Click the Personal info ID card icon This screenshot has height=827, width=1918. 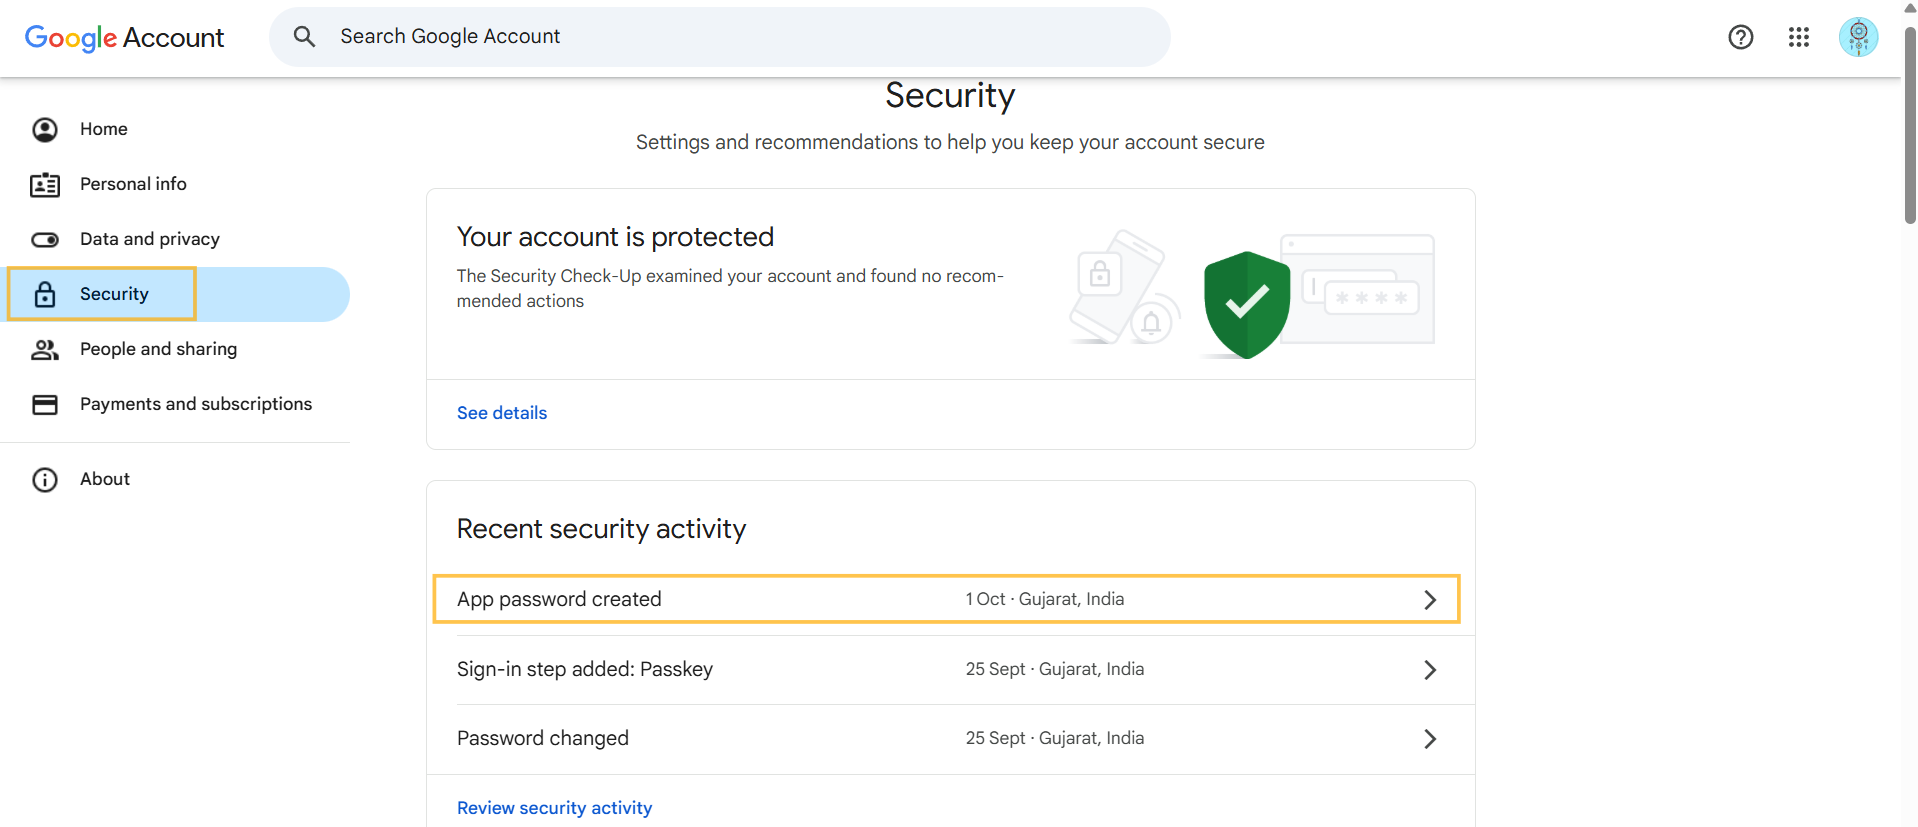(45, 184)
